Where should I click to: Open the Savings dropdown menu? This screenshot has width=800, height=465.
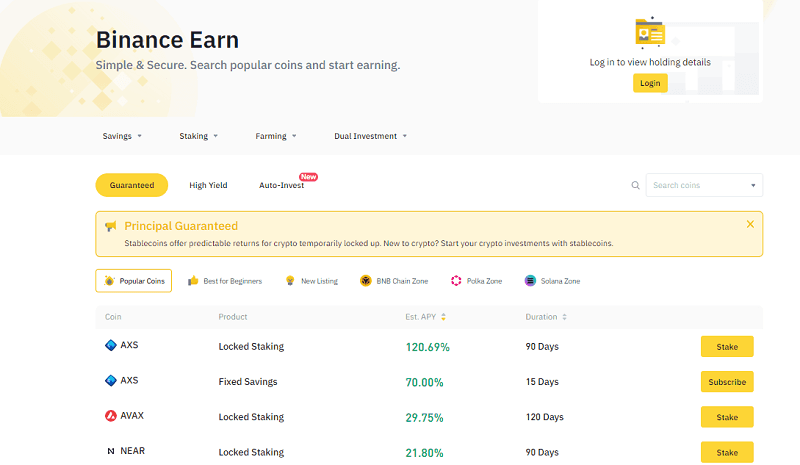[122, 136]
